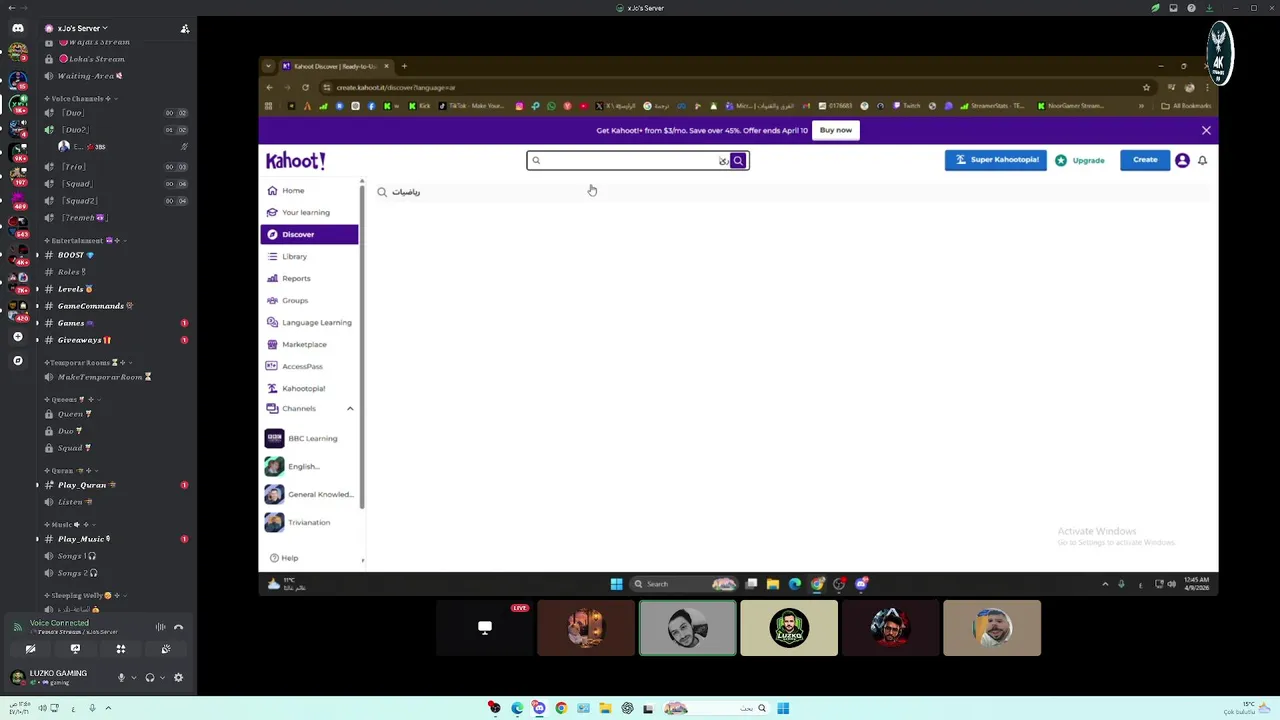Open Reports in the Kahoot sidebar
Image resolution: width=1280 pixels, height=720 pixels.
click(x=309, y=278)
